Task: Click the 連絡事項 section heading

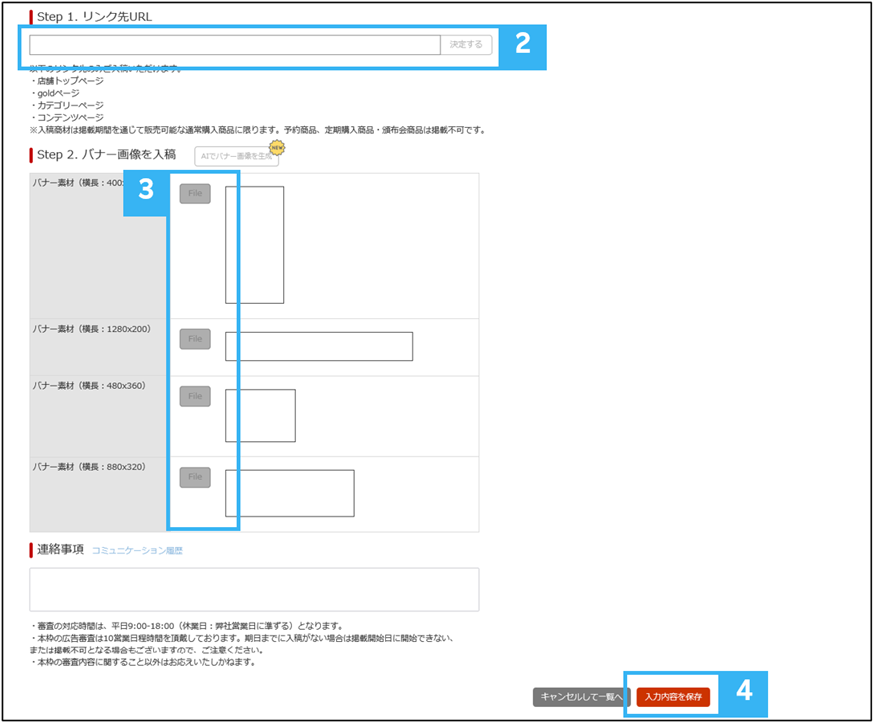Action: coord(60,550)
